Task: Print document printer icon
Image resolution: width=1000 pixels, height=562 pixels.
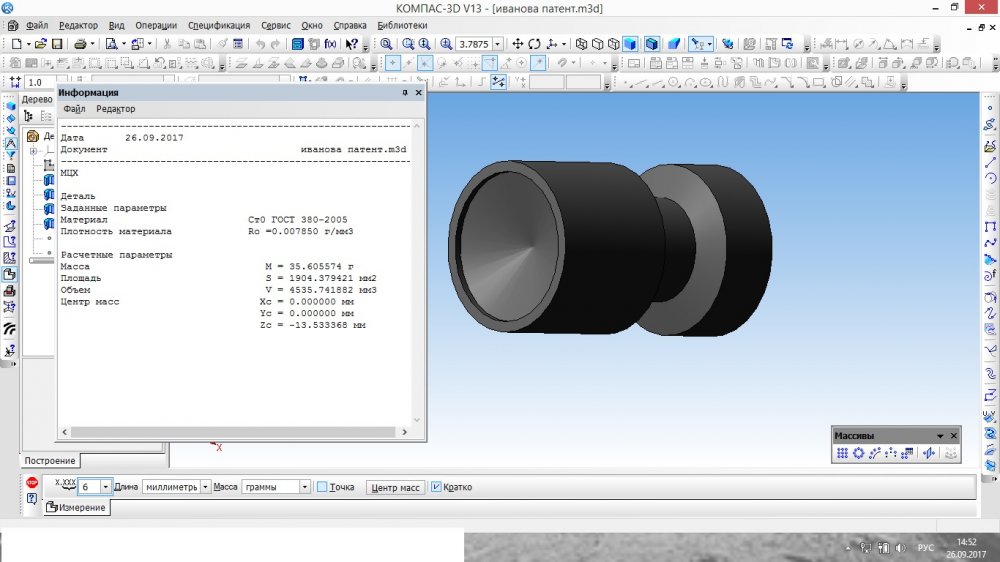Action: coord(80,44)
